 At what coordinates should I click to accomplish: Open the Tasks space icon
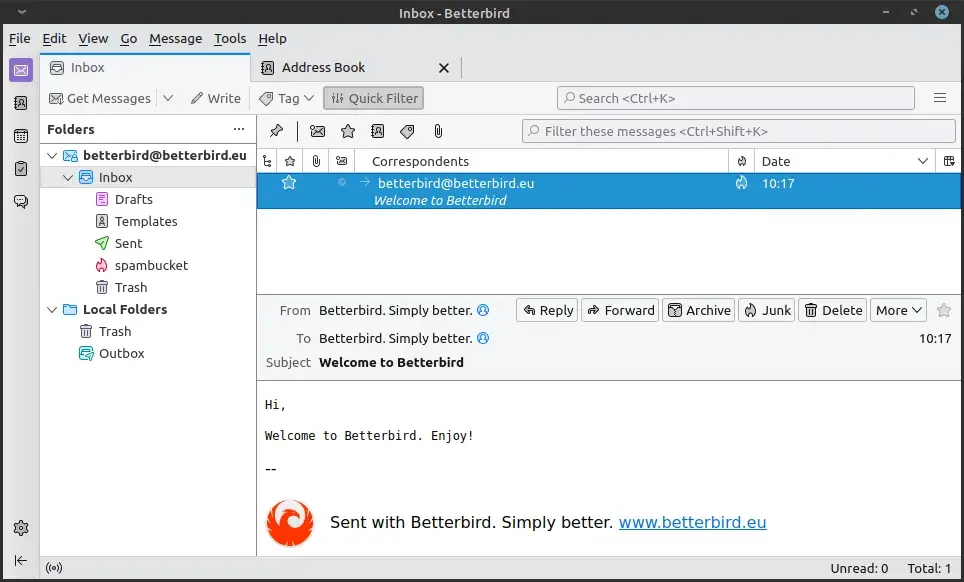[x=21, y=169]
